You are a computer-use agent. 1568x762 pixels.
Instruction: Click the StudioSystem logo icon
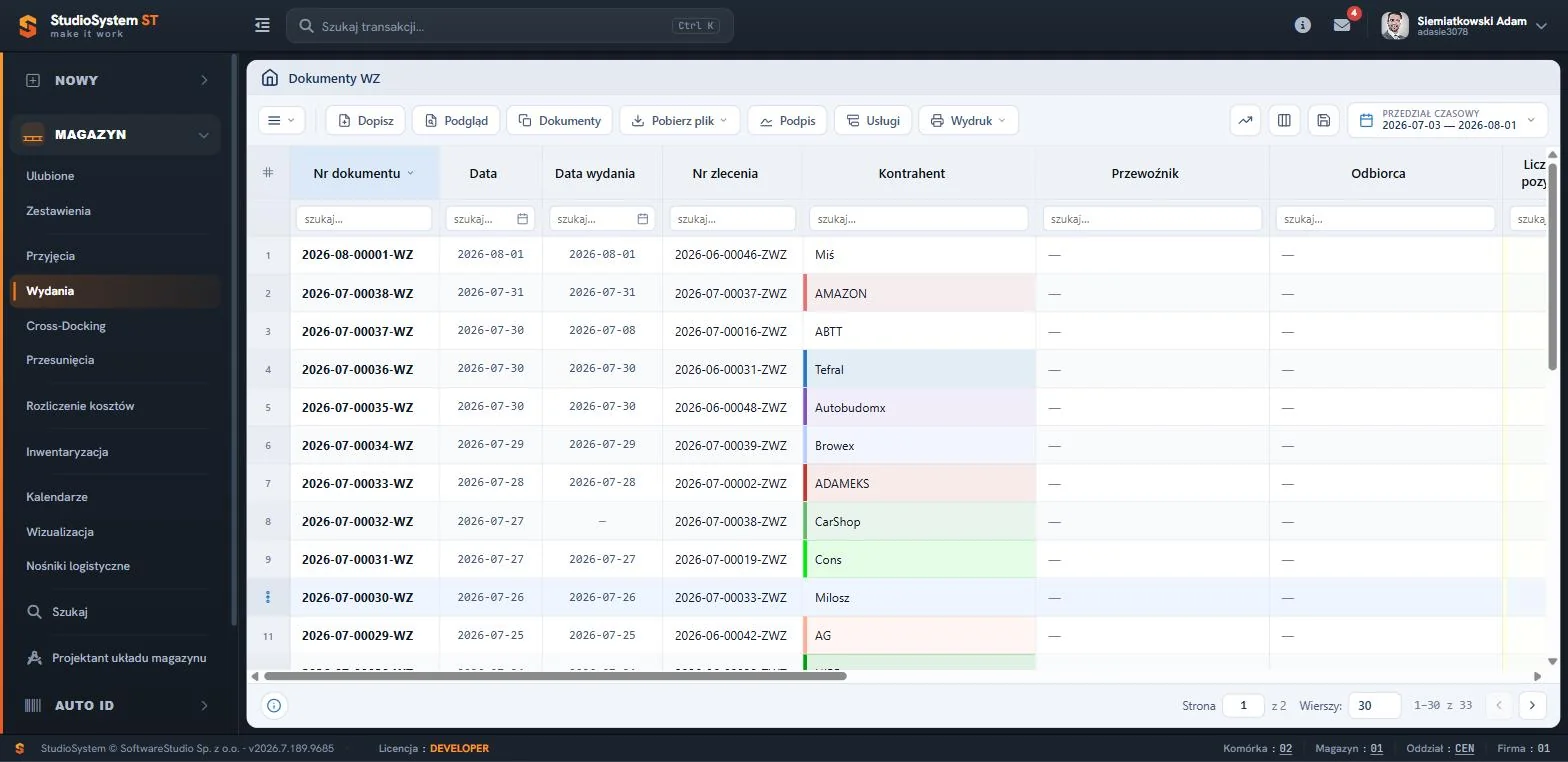(28, 26)
